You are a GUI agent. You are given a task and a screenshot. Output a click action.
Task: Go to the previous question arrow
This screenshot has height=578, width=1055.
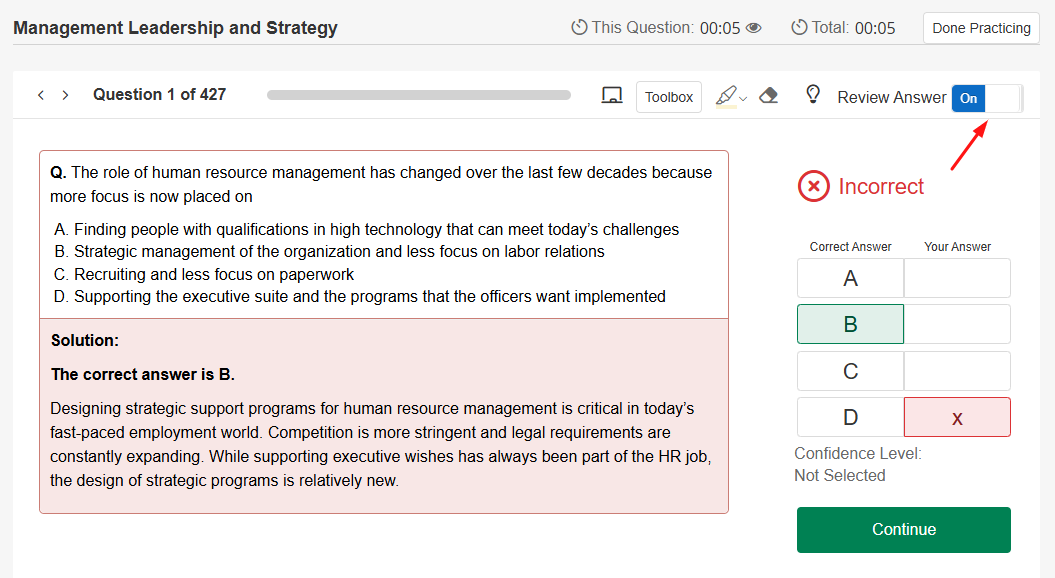point(41,95)
